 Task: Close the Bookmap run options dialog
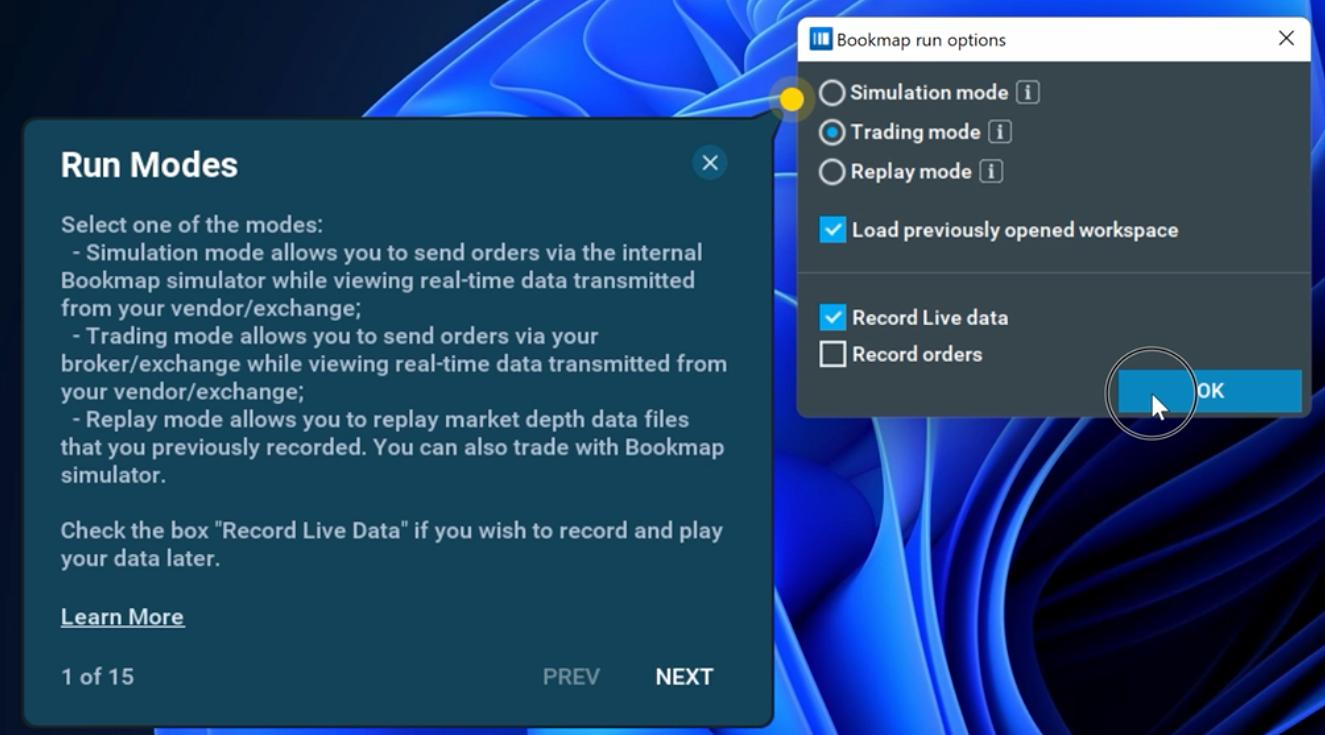1286,38
